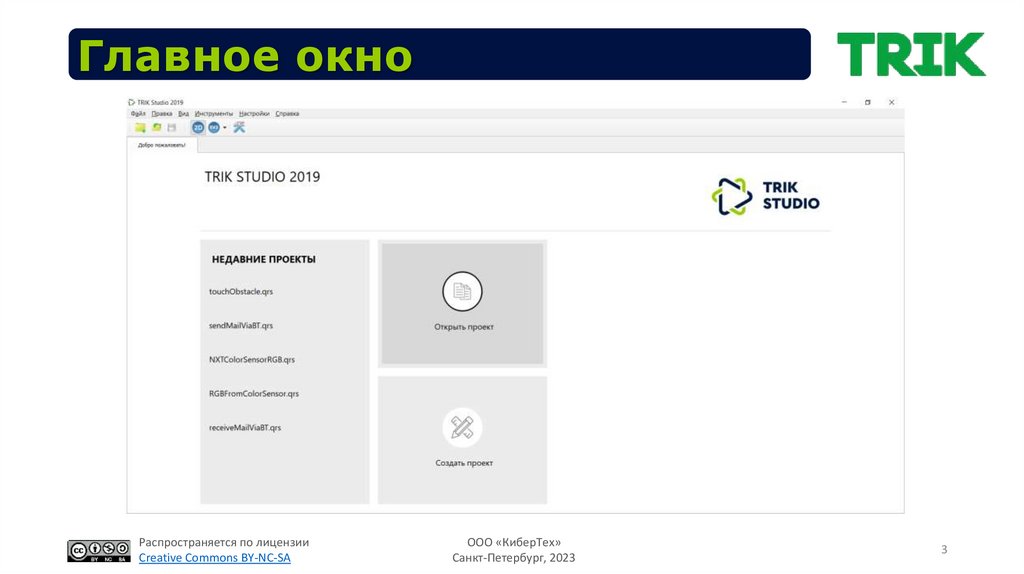This screenshot has width=1024, height=574.
Task: Click the НЕДАВНИЕ ПРОЕКТЫ heading
Action: pyautogui.click(x=264, y=259)
